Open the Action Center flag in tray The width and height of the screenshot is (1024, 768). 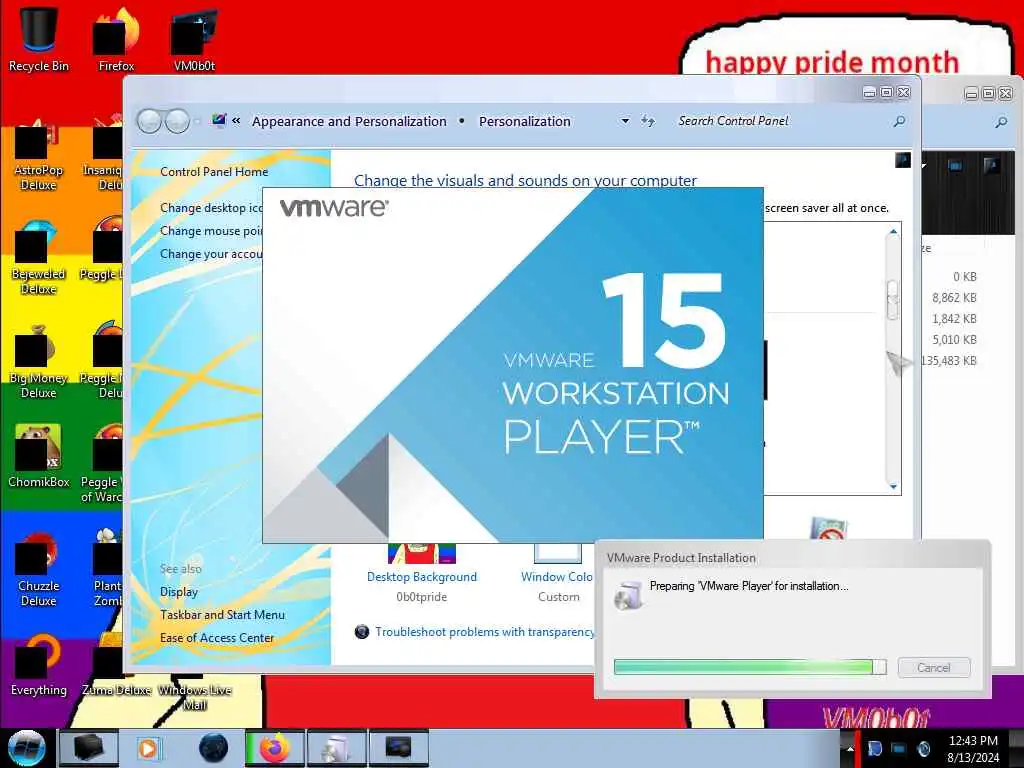click(874, 748)
